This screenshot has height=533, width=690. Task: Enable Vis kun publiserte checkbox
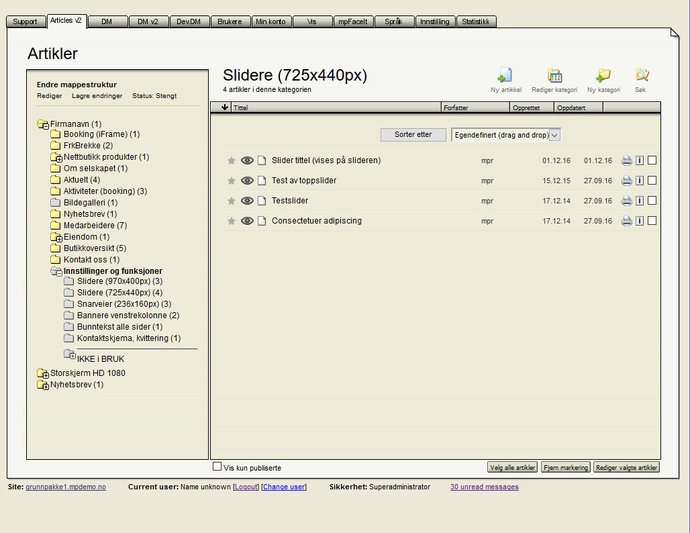click(x=217, y=466)
